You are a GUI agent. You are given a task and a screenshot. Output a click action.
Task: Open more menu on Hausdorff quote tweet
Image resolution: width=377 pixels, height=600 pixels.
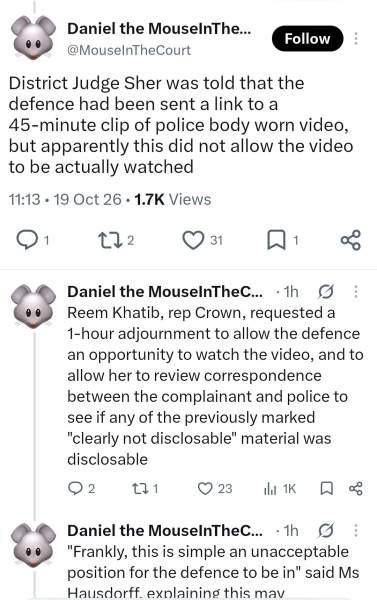pyautogui.click(x=356, y=531)
